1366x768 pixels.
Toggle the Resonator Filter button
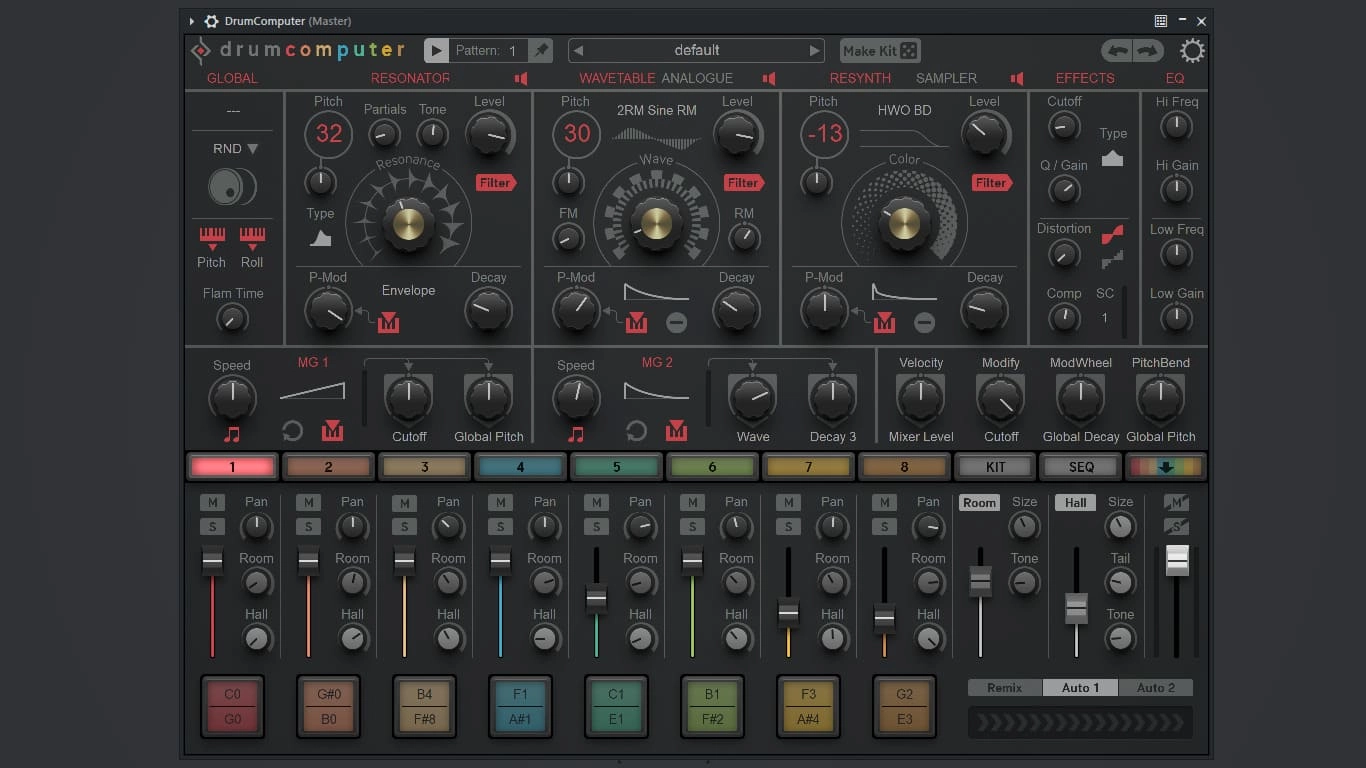pyautogui.click(x=496, y=182)
